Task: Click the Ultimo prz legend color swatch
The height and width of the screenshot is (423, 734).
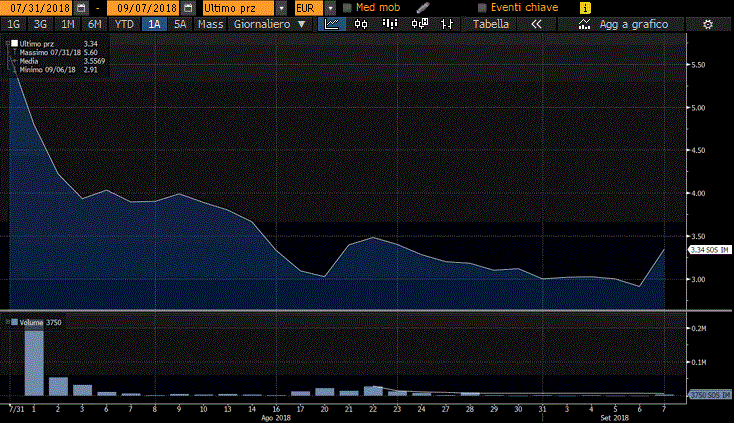Action: [x=14, y=44]
